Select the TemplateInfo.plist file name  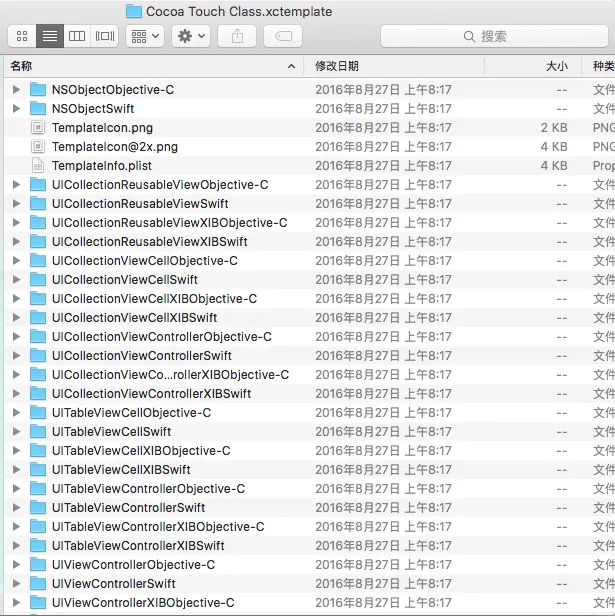click(x=102, y=165)
